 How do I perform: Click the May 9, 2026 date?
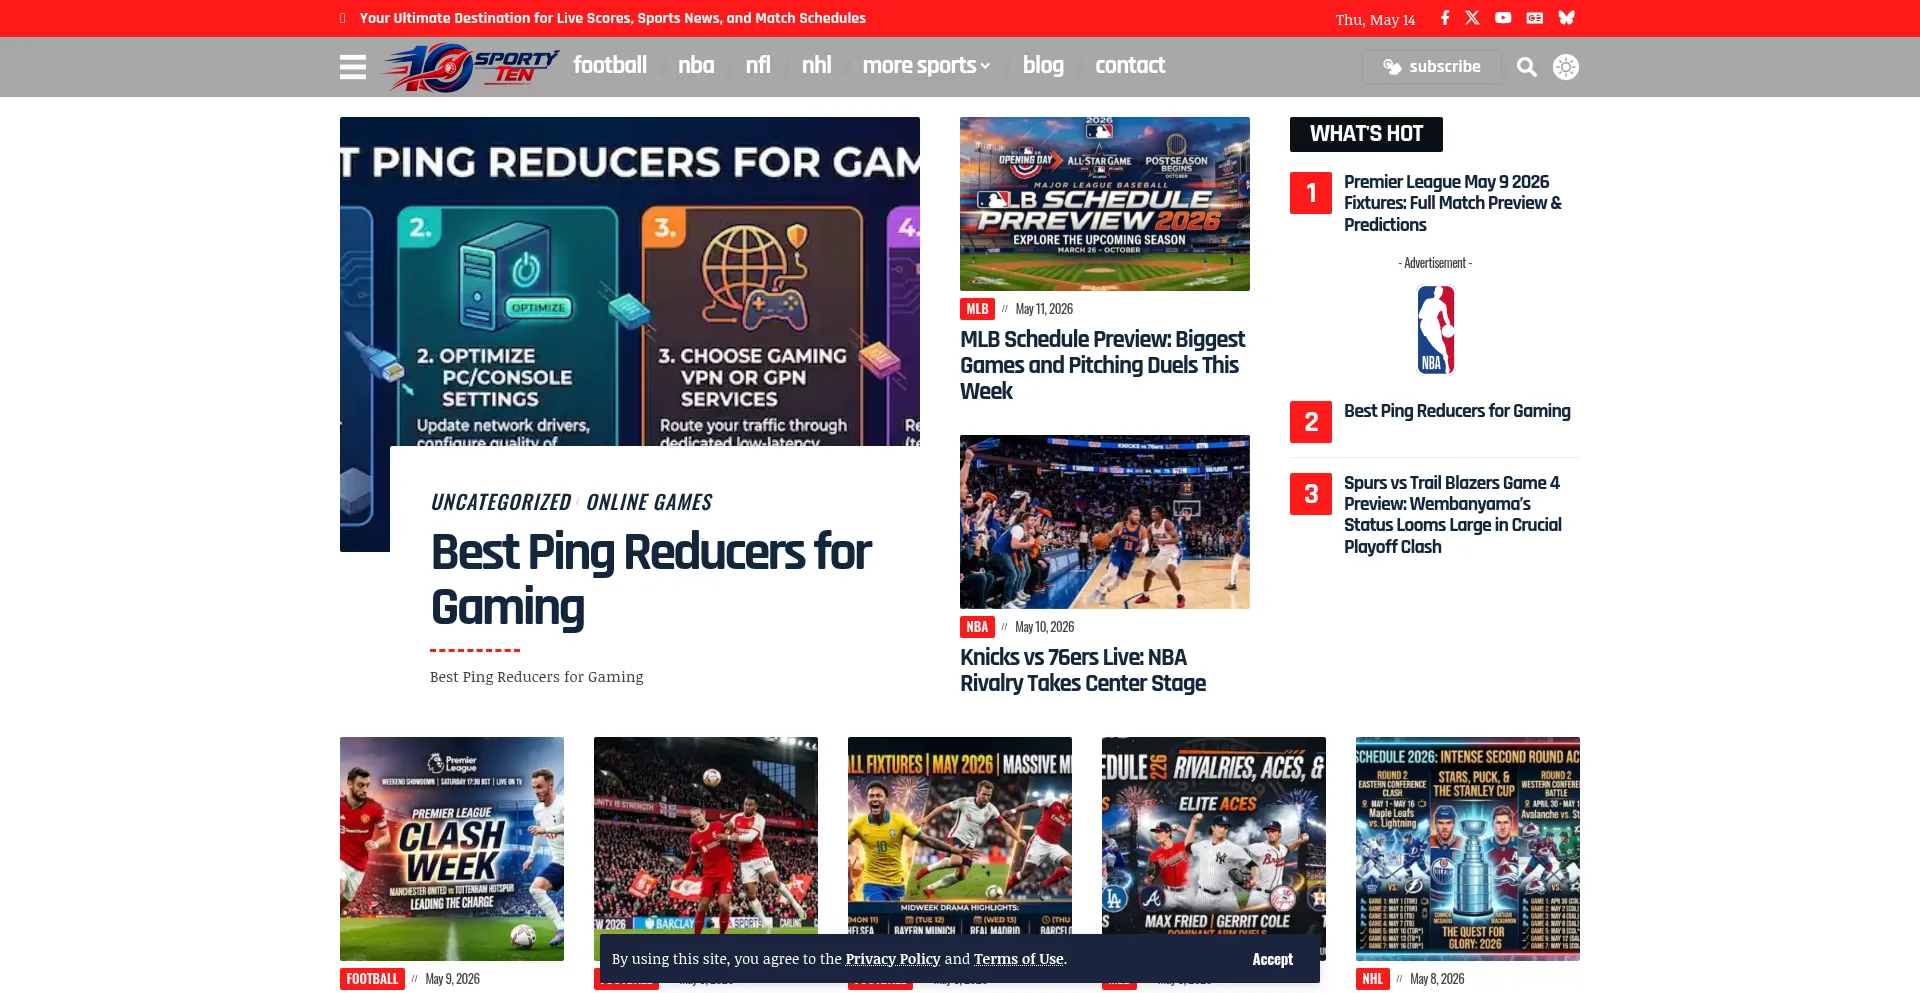coord(452,979)
